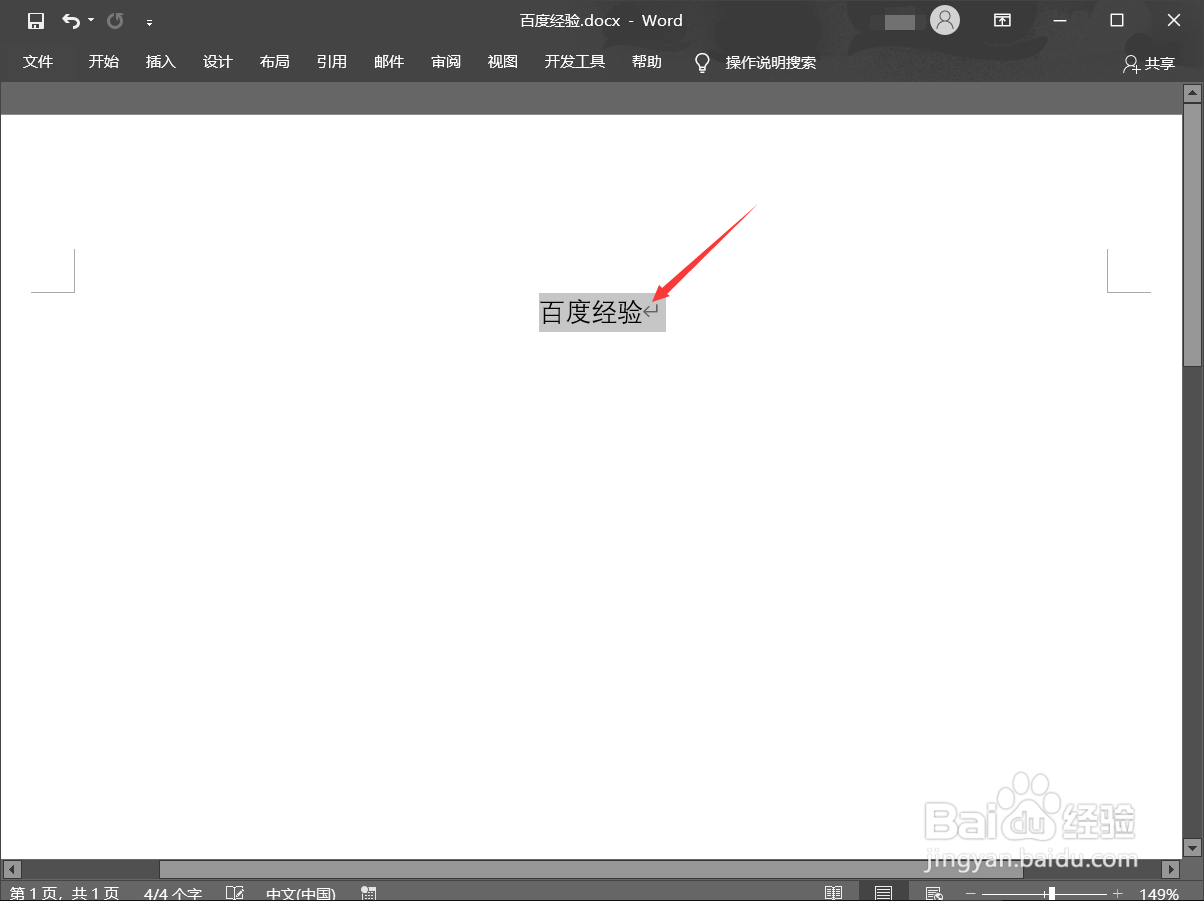Maximize the Word window
The image size is (1204, 901).
tap(1117, 20)
